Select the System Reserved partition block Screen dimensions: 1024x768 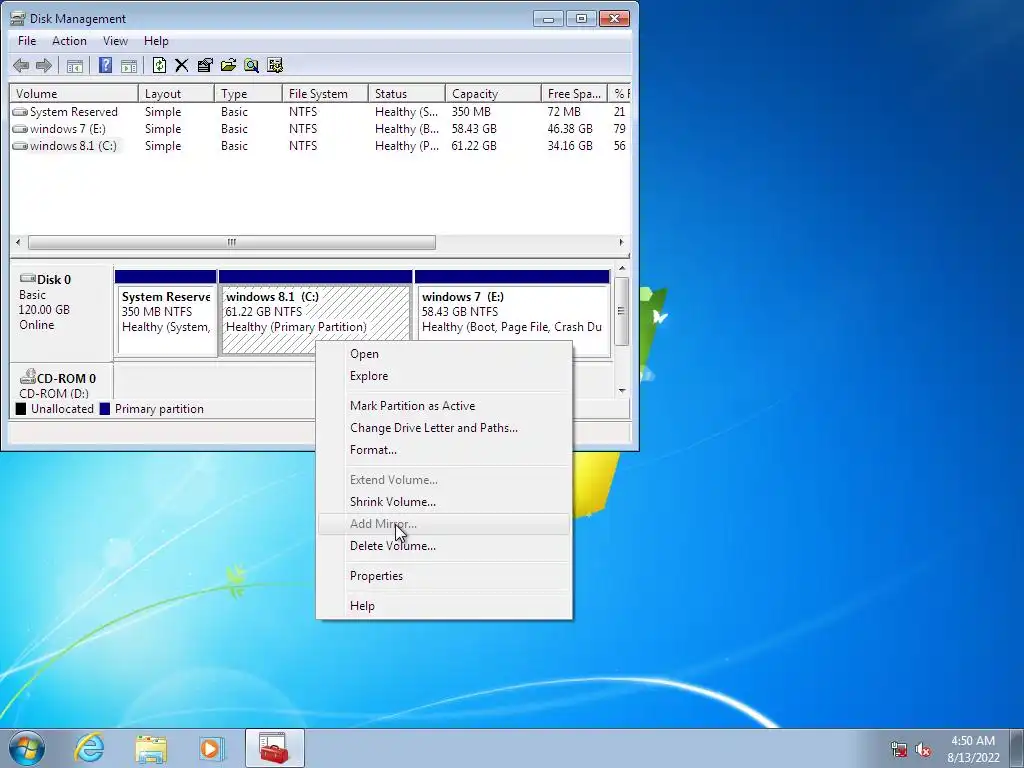point(166,313)
